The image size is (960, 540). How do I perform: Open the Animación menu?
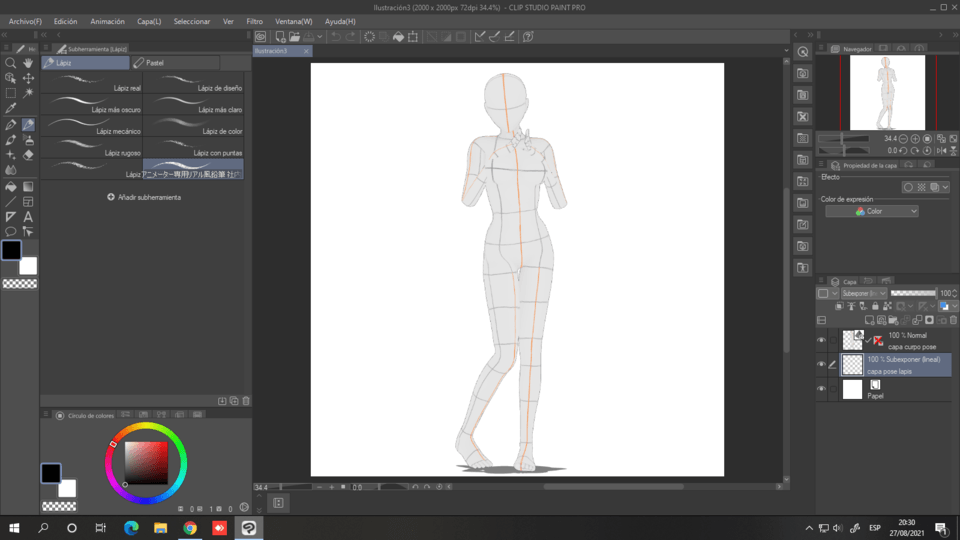click(107, 21)
